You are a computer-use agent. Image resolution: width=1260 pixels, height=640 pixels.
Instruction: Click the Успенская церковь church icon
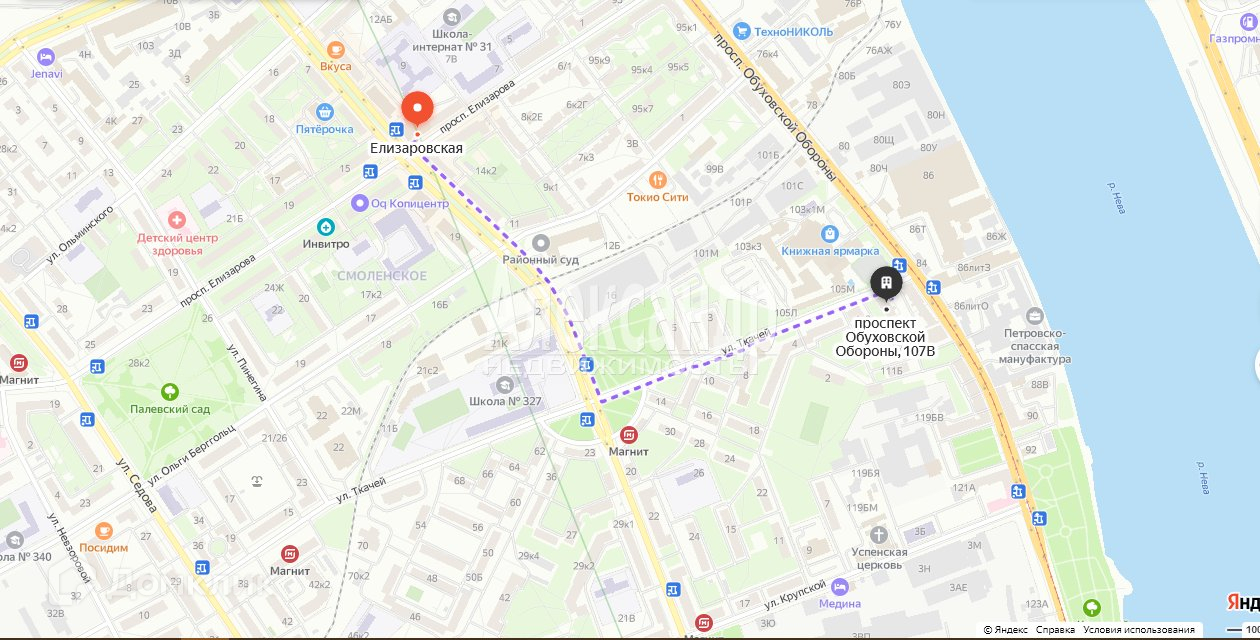point(879,535)
